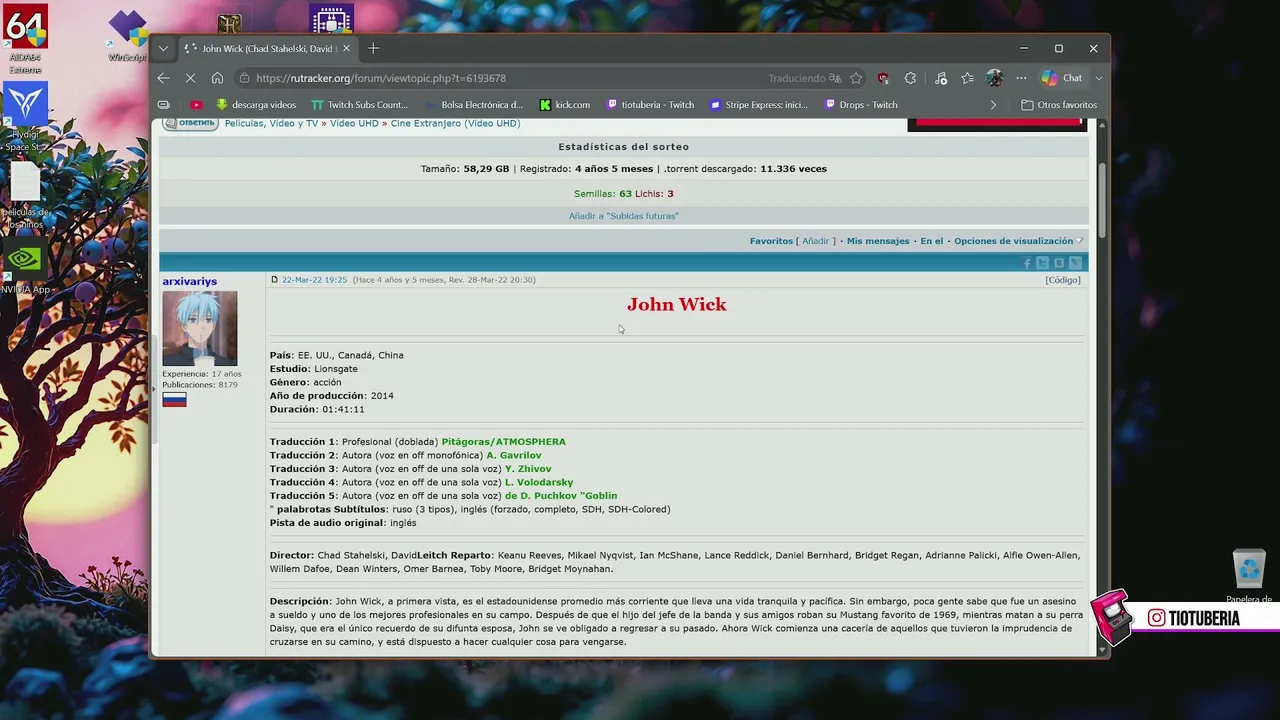
Task: Open the browser profile avatar
Action: coord(994,78)
